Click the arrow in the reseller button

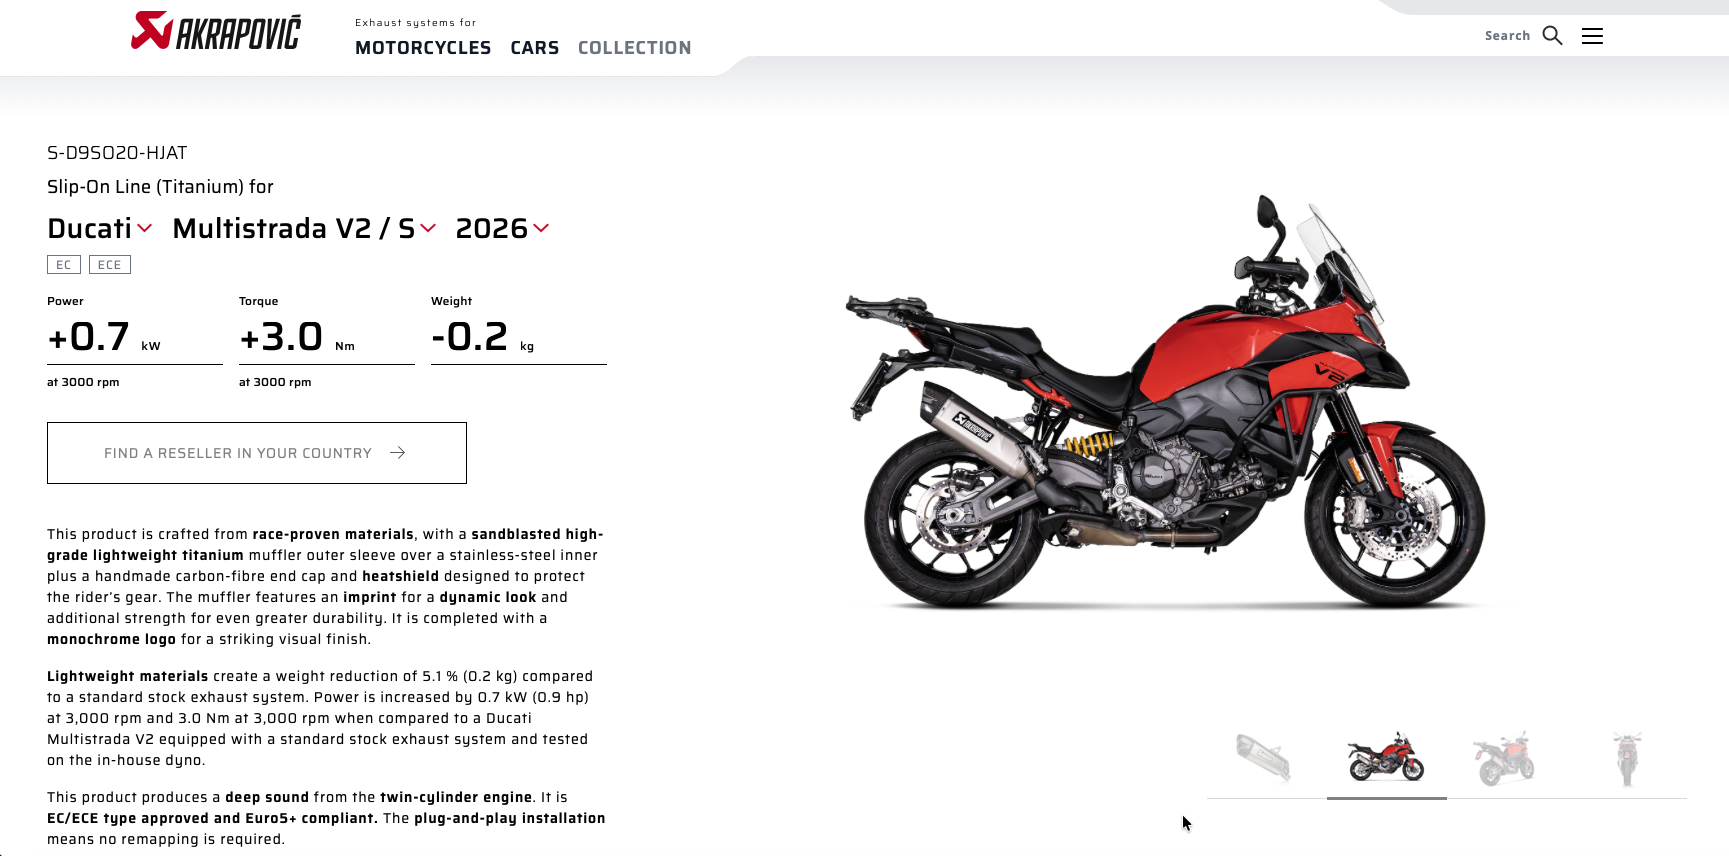tap(397, 453)
